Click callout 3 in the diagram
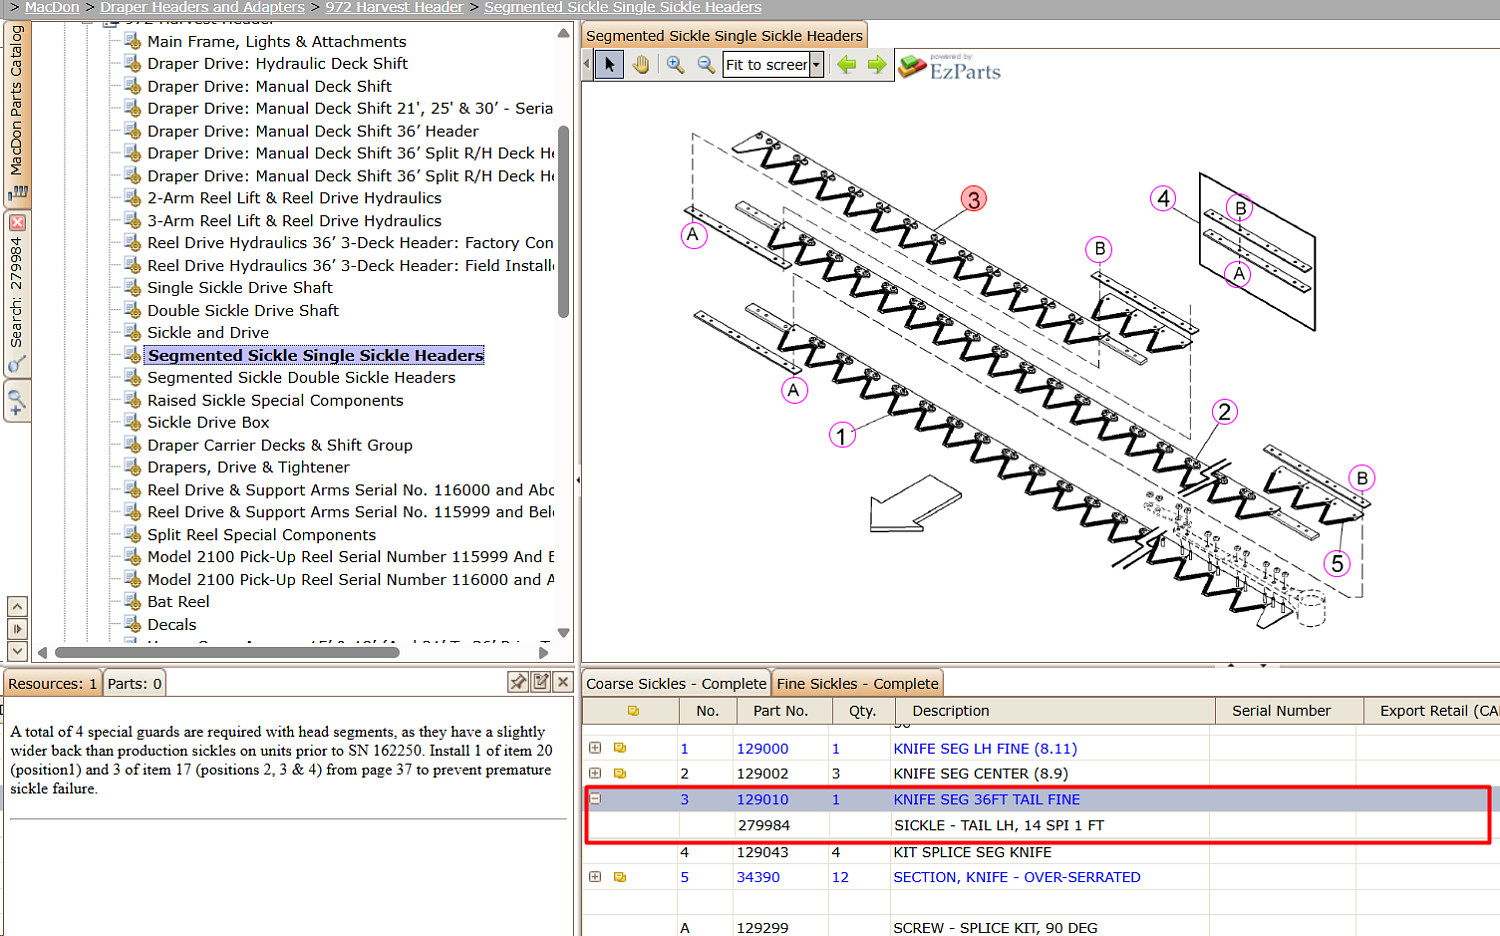Image resolution: width=1500 pixels, height=936 pixels. tap(974, 199)
